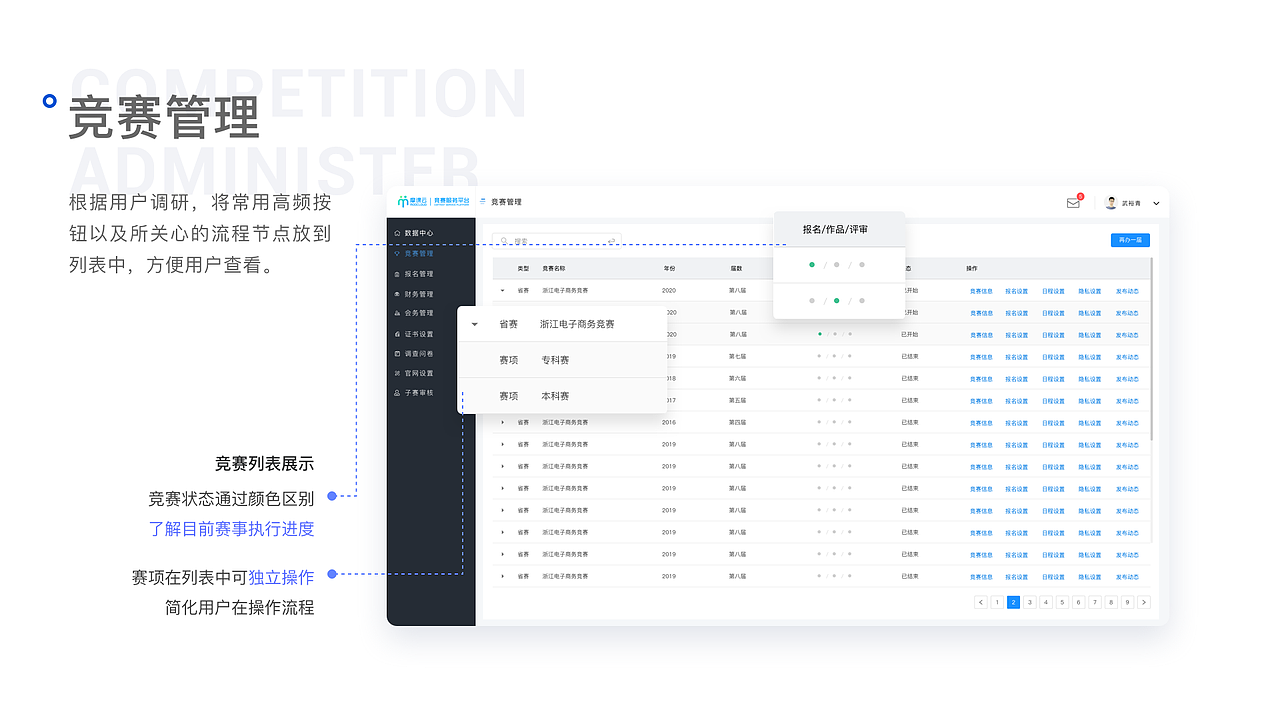The height and width of the screenshot is (720, 1280).
Task: Open 调查问卷 from the sidebar
Action: pos(418,354)
